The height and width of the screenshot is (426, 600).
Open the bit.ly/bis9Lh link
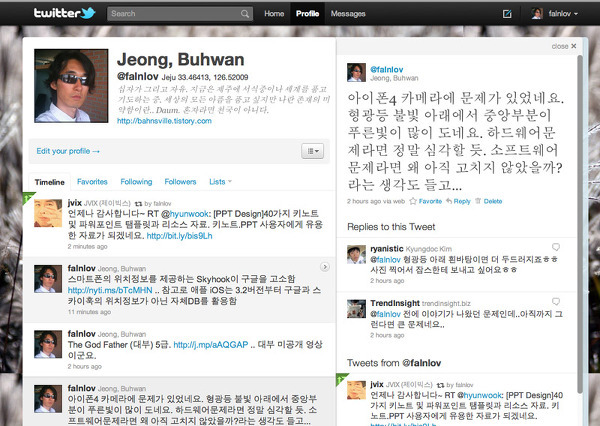pos(179,236)
